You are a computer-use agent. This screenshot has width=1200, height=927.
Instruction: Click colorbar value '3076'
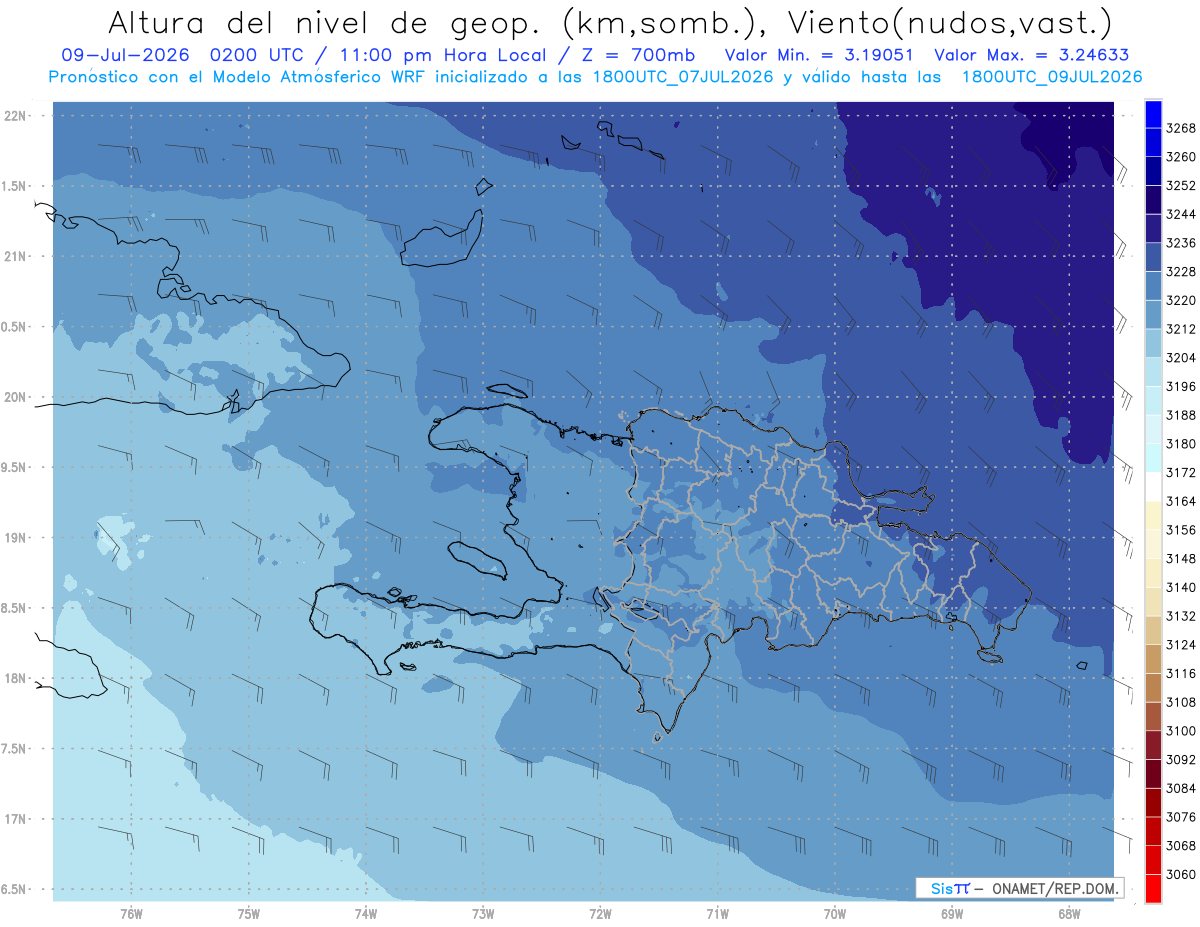click(x=1181, y=817)
